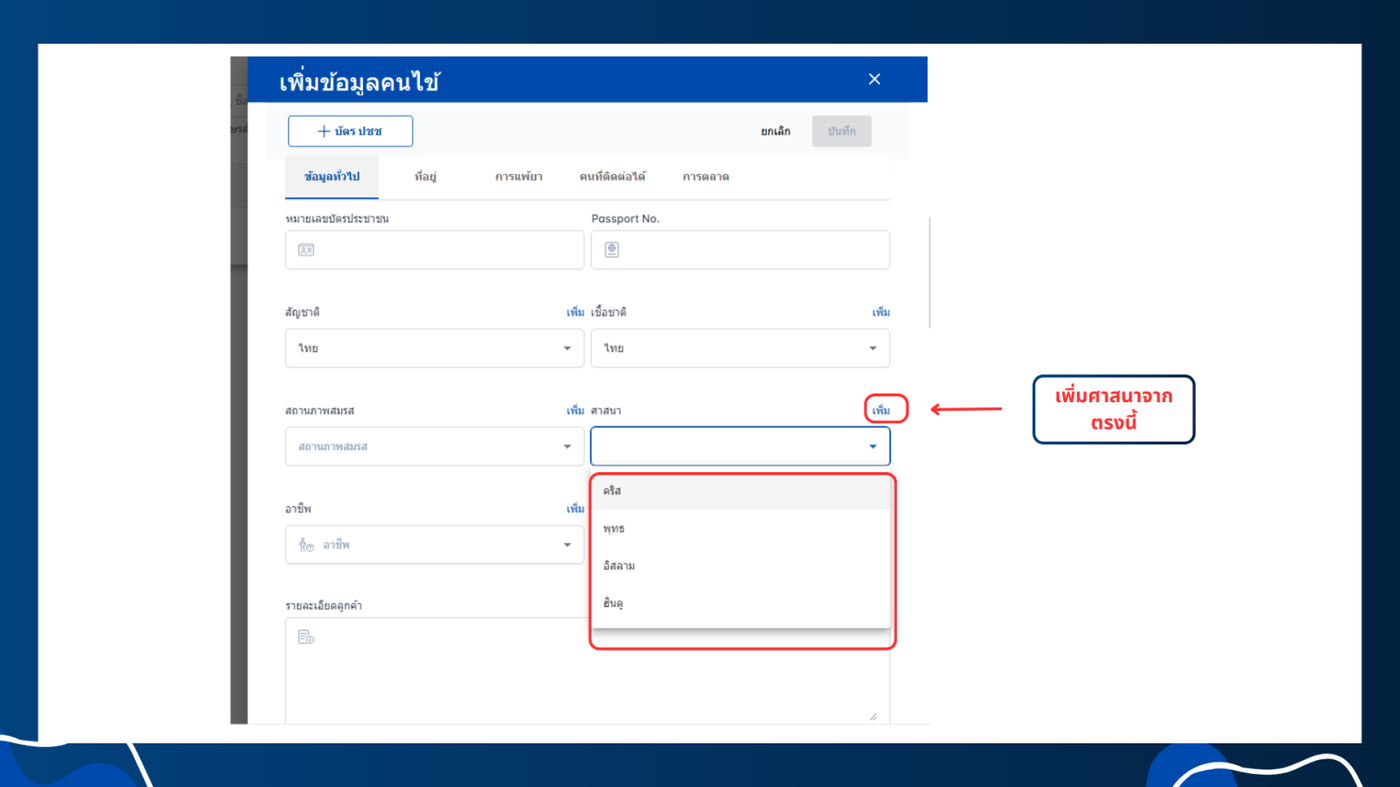The image size is (1400, 787).
Task: Select the คนที่ติดต่อได้ tab
Action: [x=612, y=177]
